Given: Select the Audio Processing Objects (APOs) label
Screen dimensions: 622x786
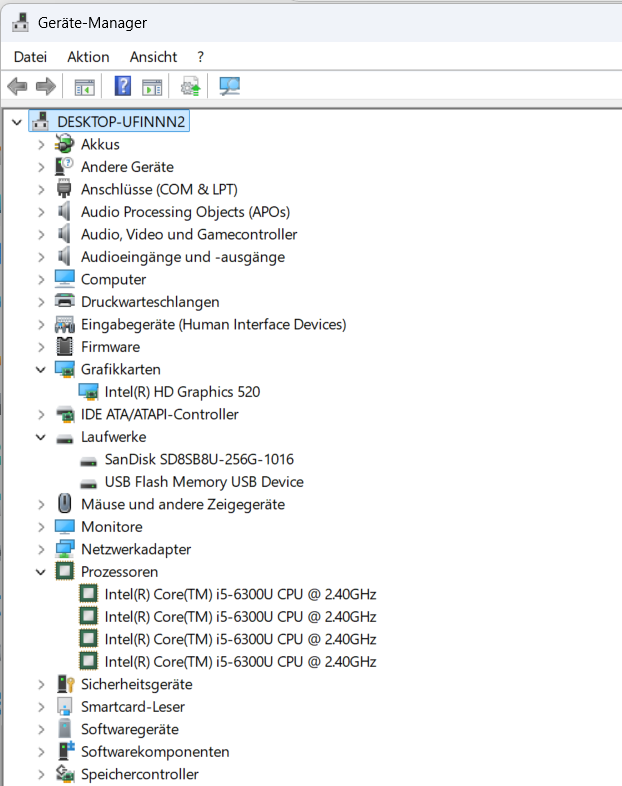Looking at the screenshot, I should click(x=185, y=213).
